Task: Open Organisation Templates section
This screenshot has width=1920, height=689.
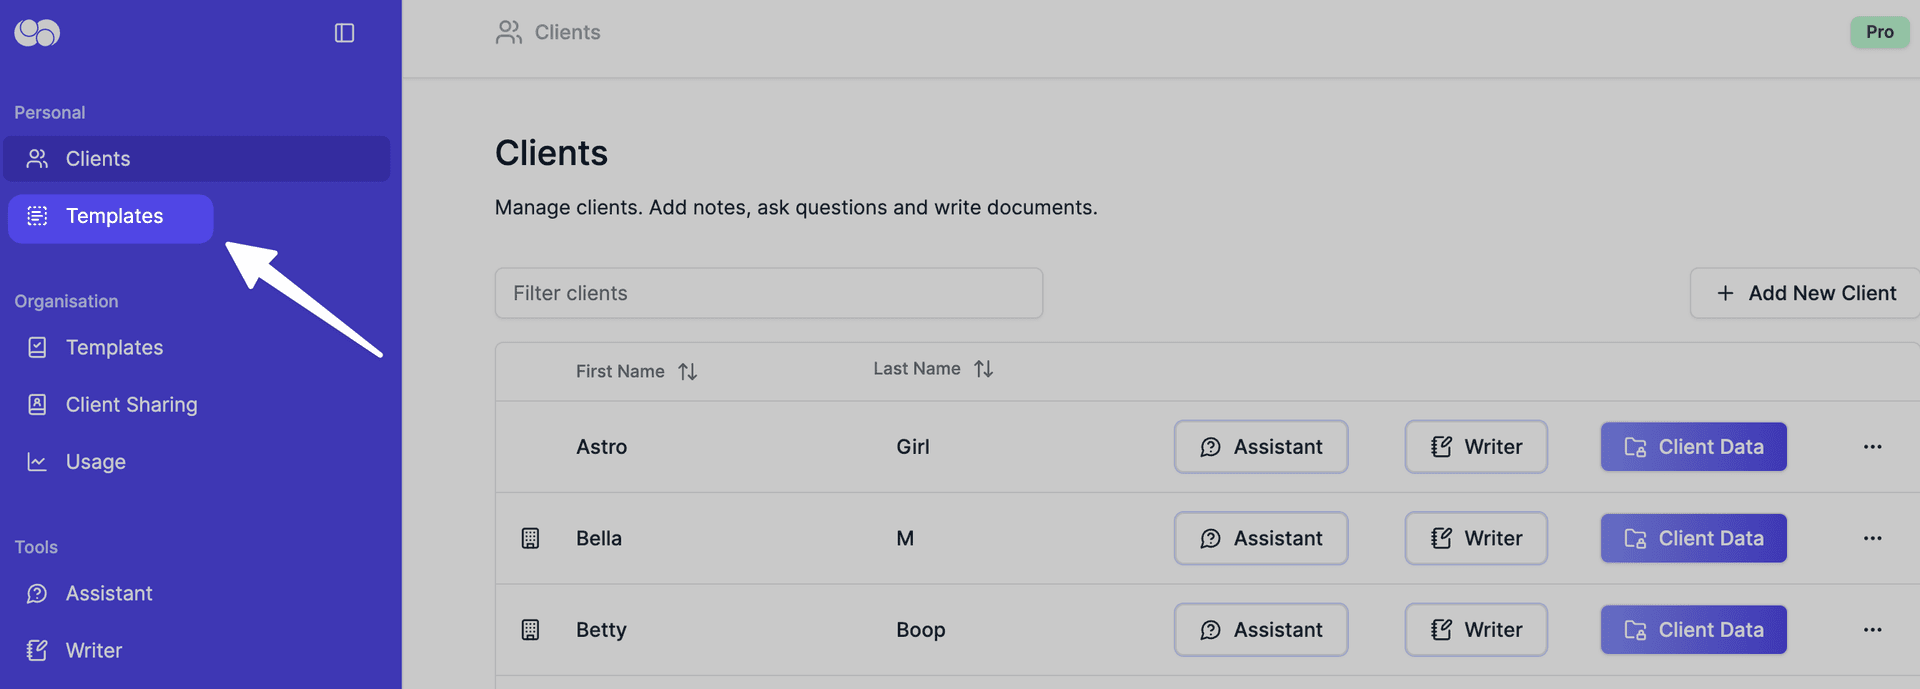Action: pyautogui.click(x=113, y=348)
